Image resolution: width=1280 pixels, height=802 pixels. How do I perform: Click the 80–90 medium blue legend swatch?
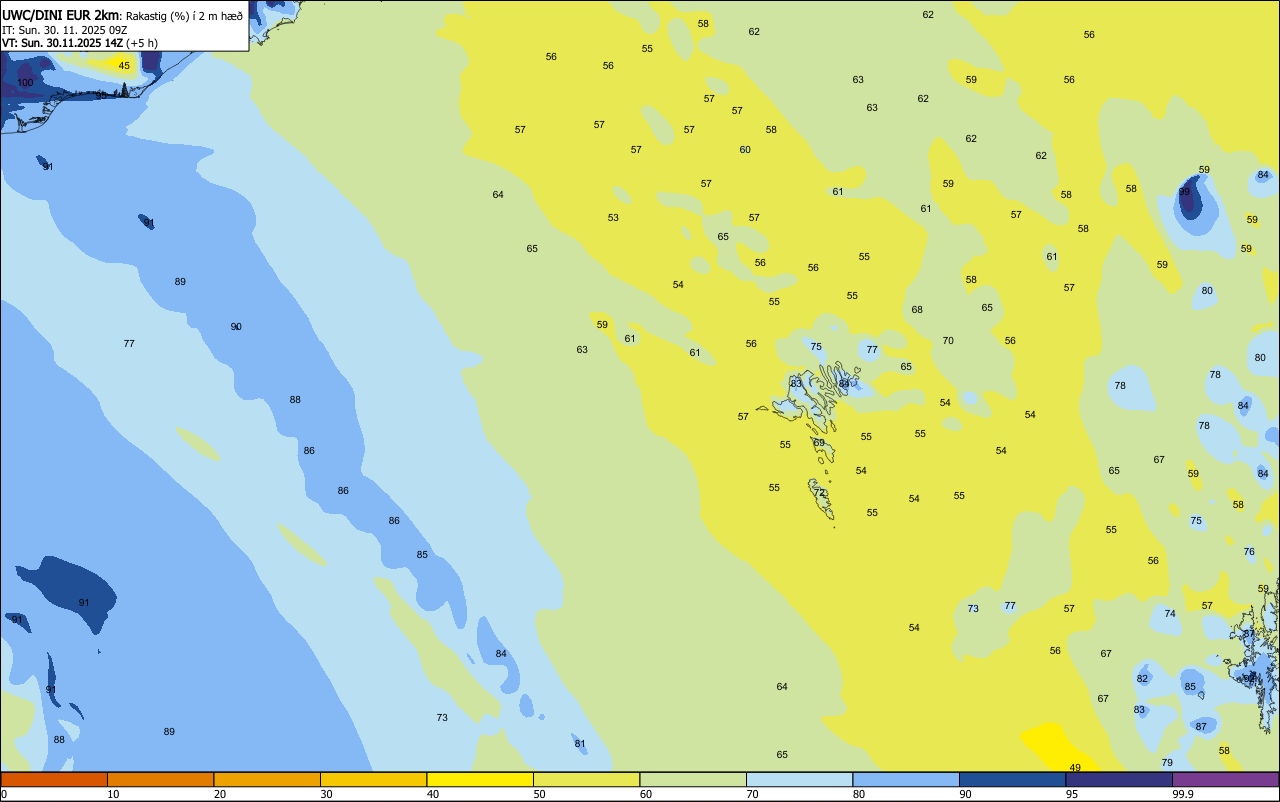pos(906,779)
